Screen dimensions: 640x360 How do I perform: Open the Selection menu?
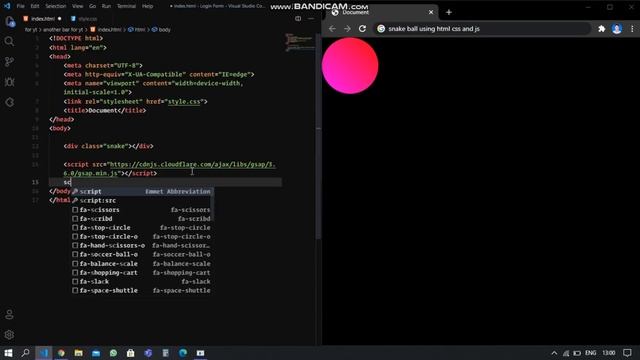[x=56, y=6]
